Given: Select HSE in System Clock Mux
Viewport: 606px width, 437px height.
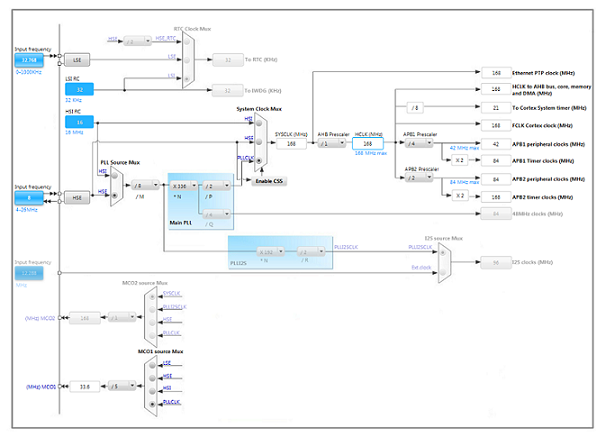Looking at the screenshot, I should tap(259, 142).
